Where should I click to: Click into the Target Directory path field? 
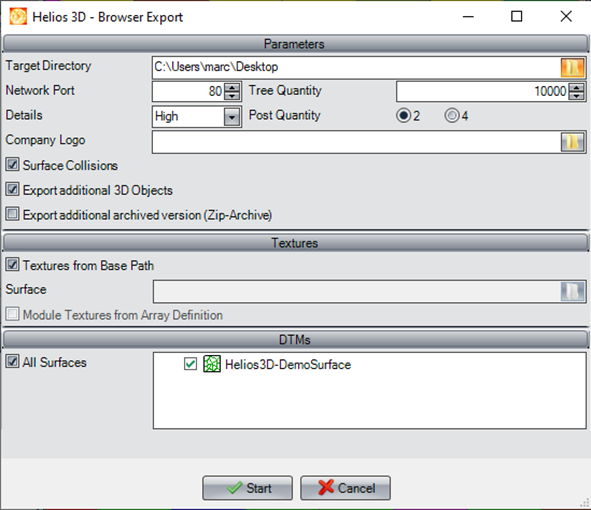356,68
